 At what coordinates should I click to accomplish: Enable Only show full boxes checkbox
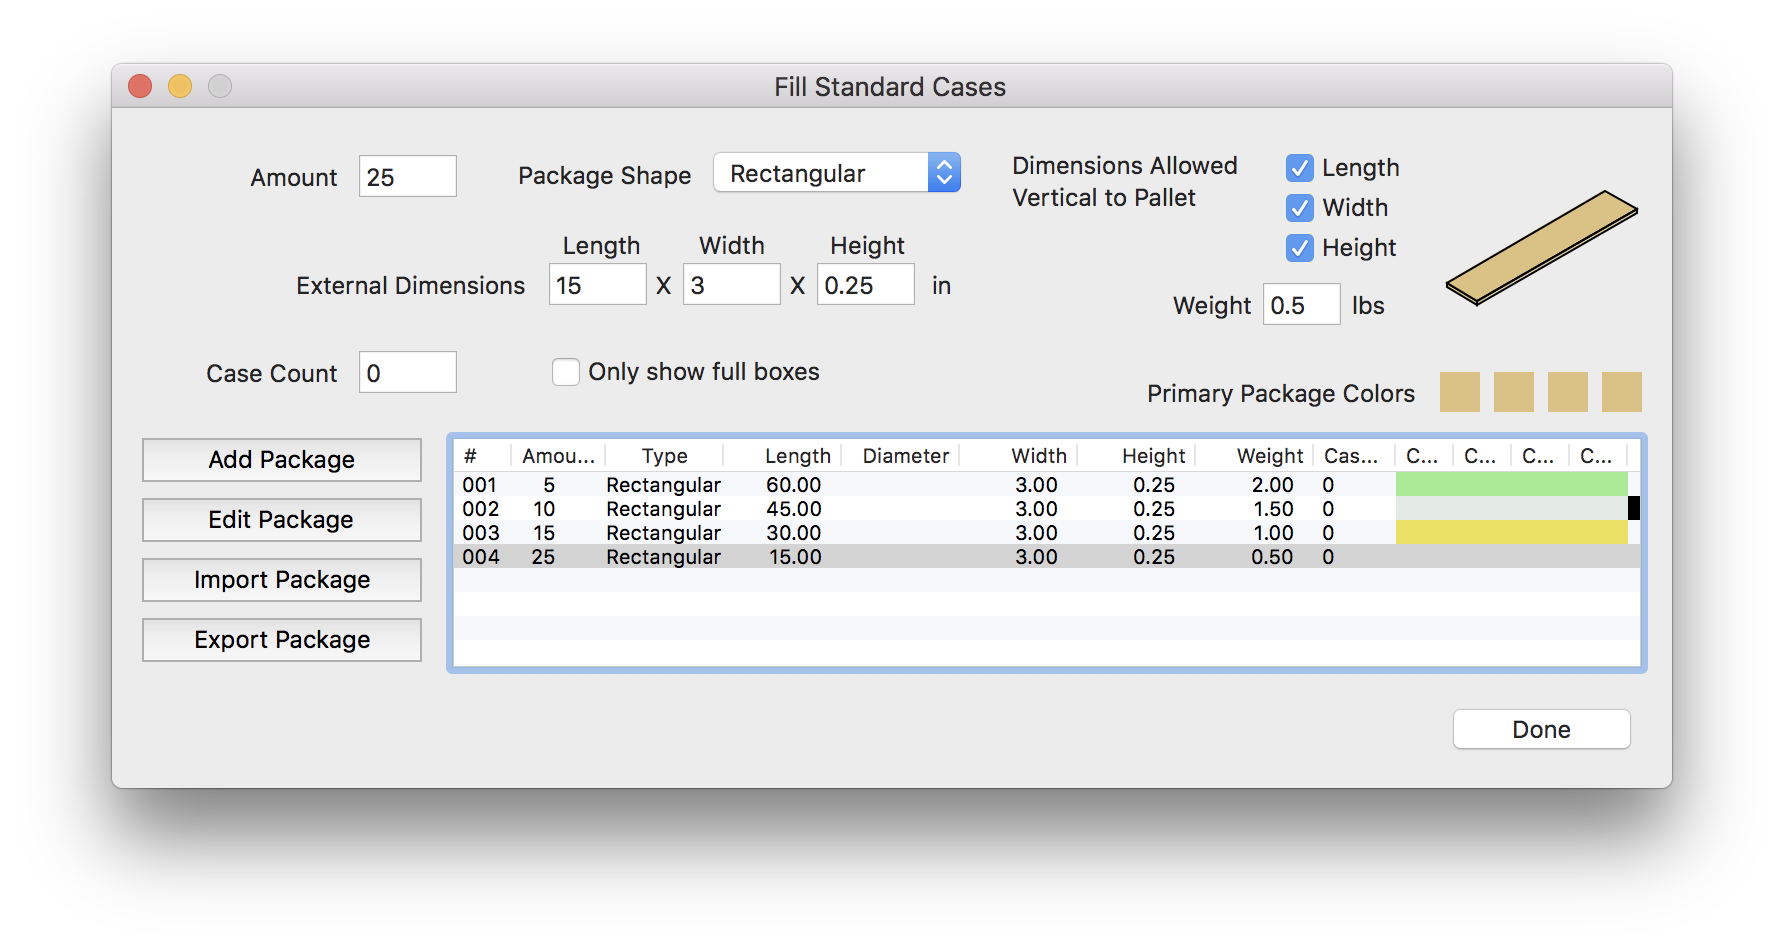pos(566,372)
